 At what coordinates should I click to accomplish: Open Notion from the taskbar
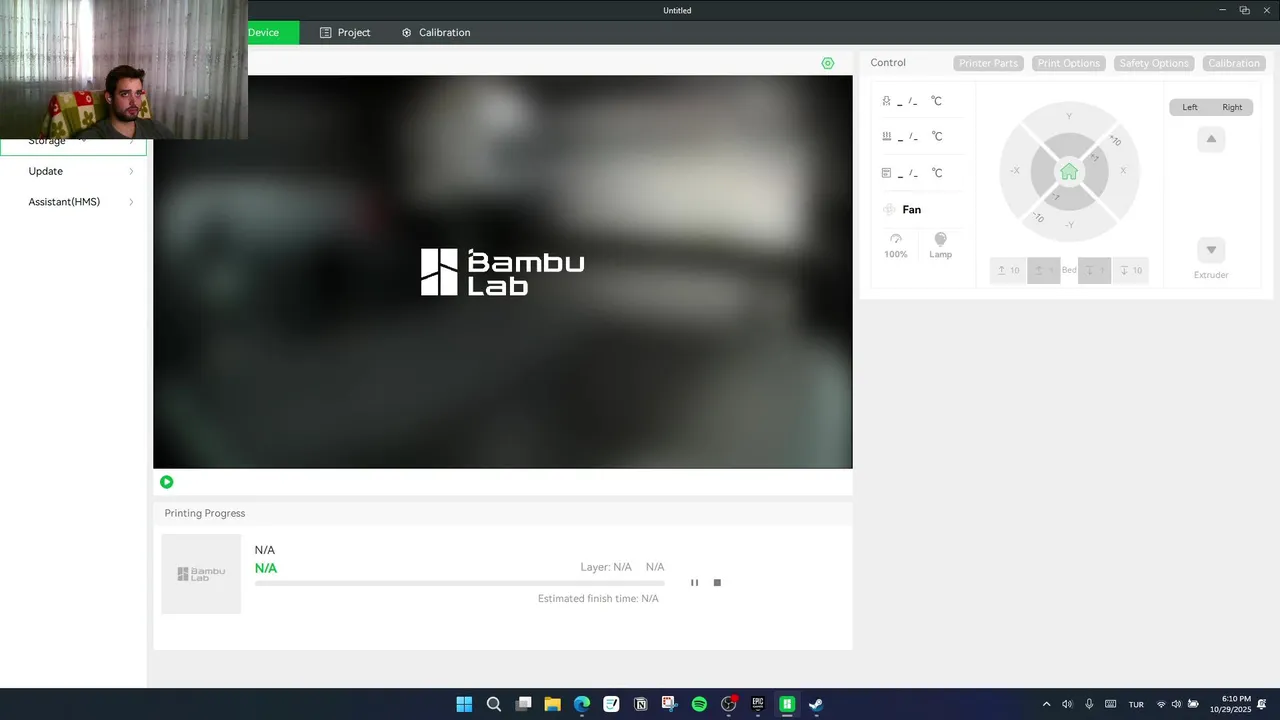tap(640, 704)
